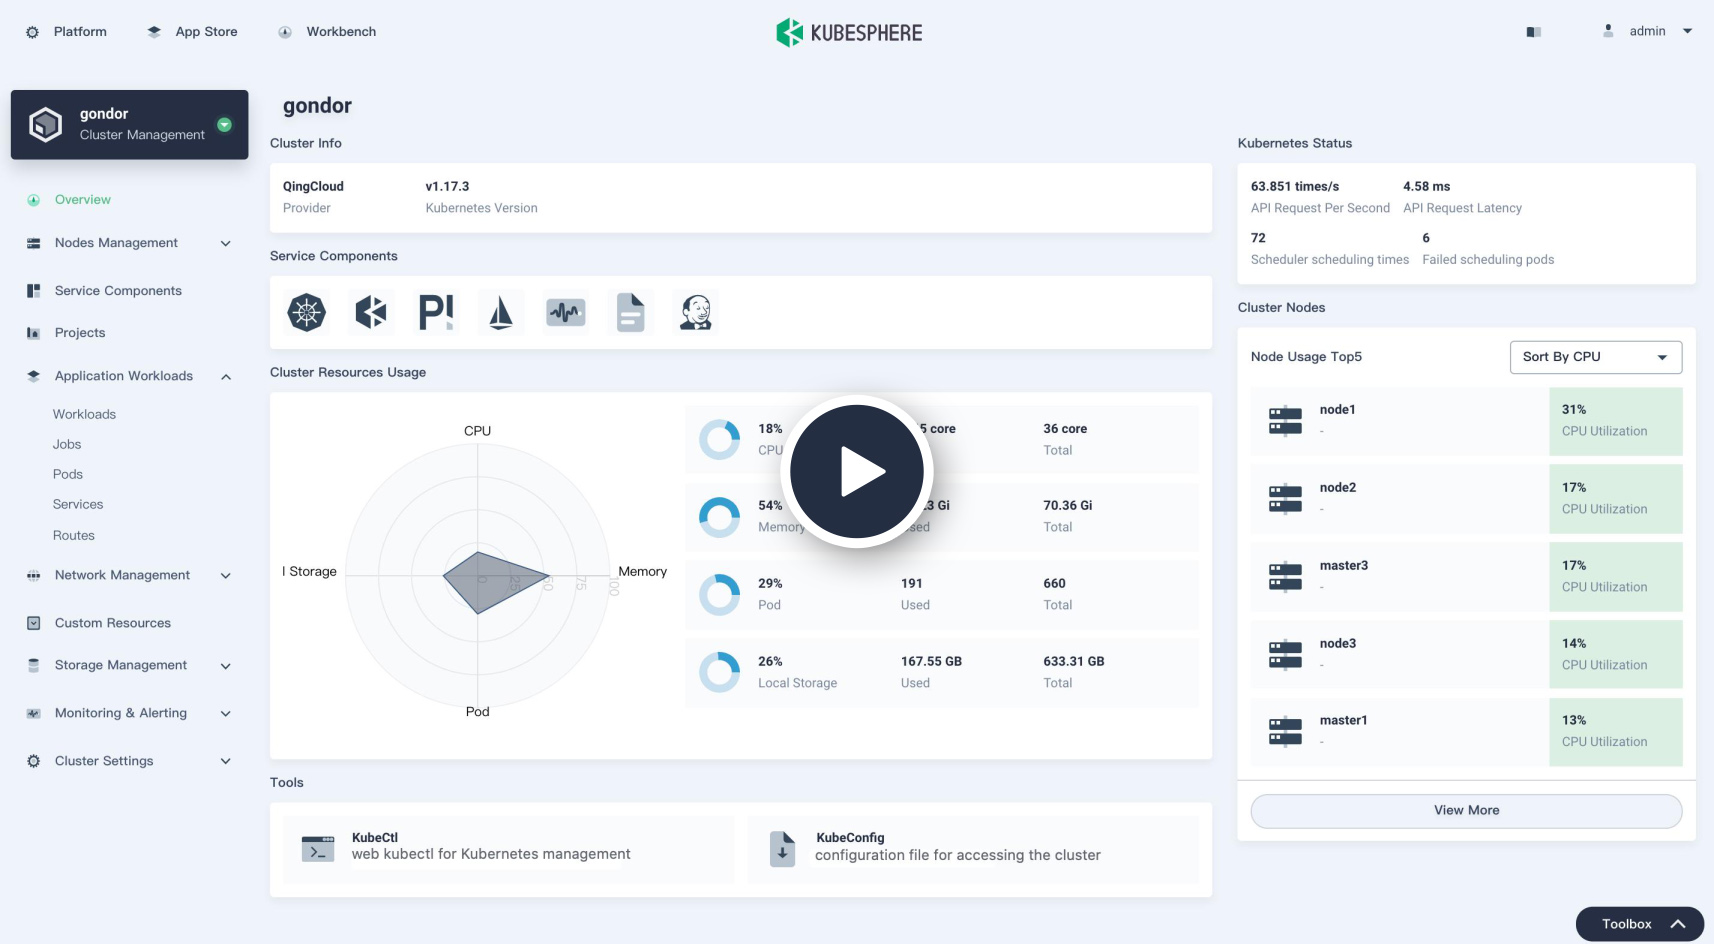Open KubeCtl web kubectl tool
This screenshot has width=1714, height=944.
pos(509,849)
